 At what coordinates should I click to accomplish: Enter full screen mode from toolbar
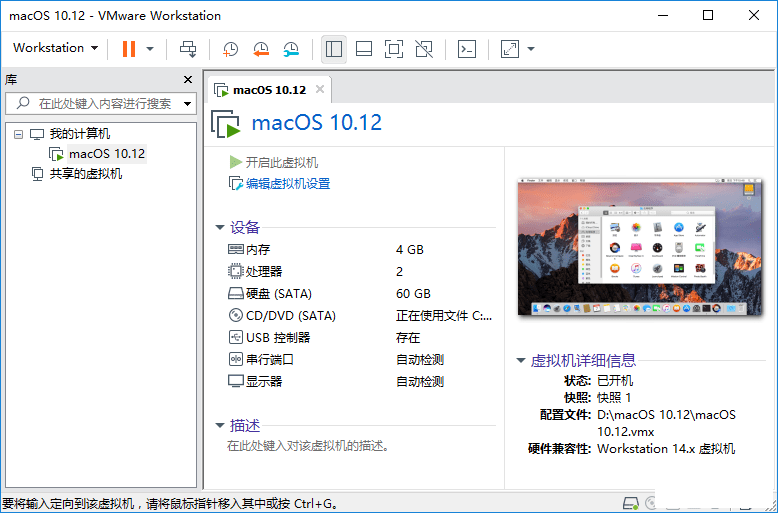point(394,48)
